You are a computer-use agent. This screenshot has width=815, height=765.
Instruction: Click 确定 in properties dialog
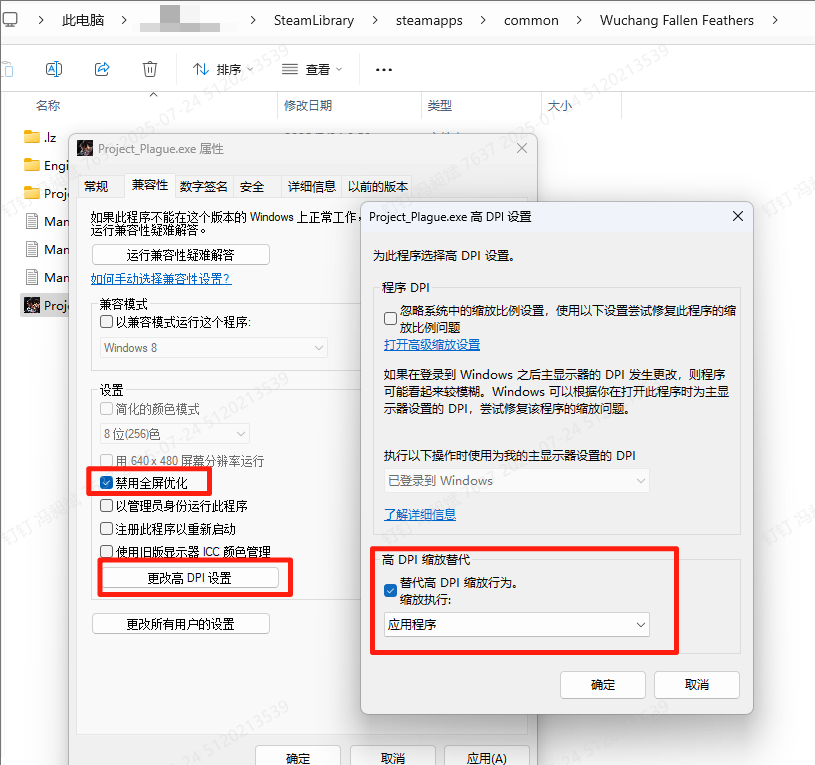click(298, 757)
